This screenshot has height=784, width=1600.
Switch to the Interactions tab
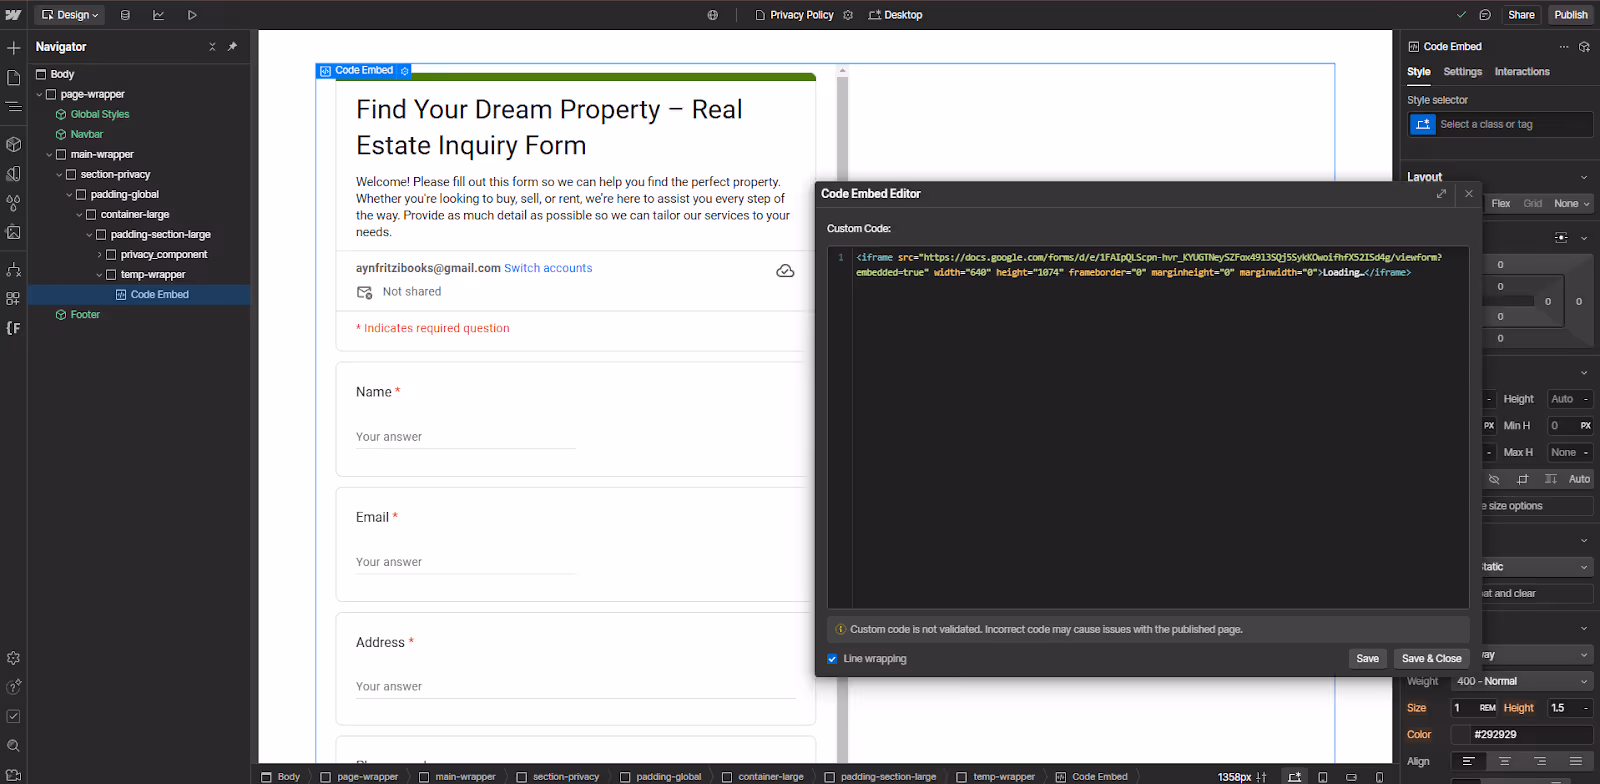1522,72
